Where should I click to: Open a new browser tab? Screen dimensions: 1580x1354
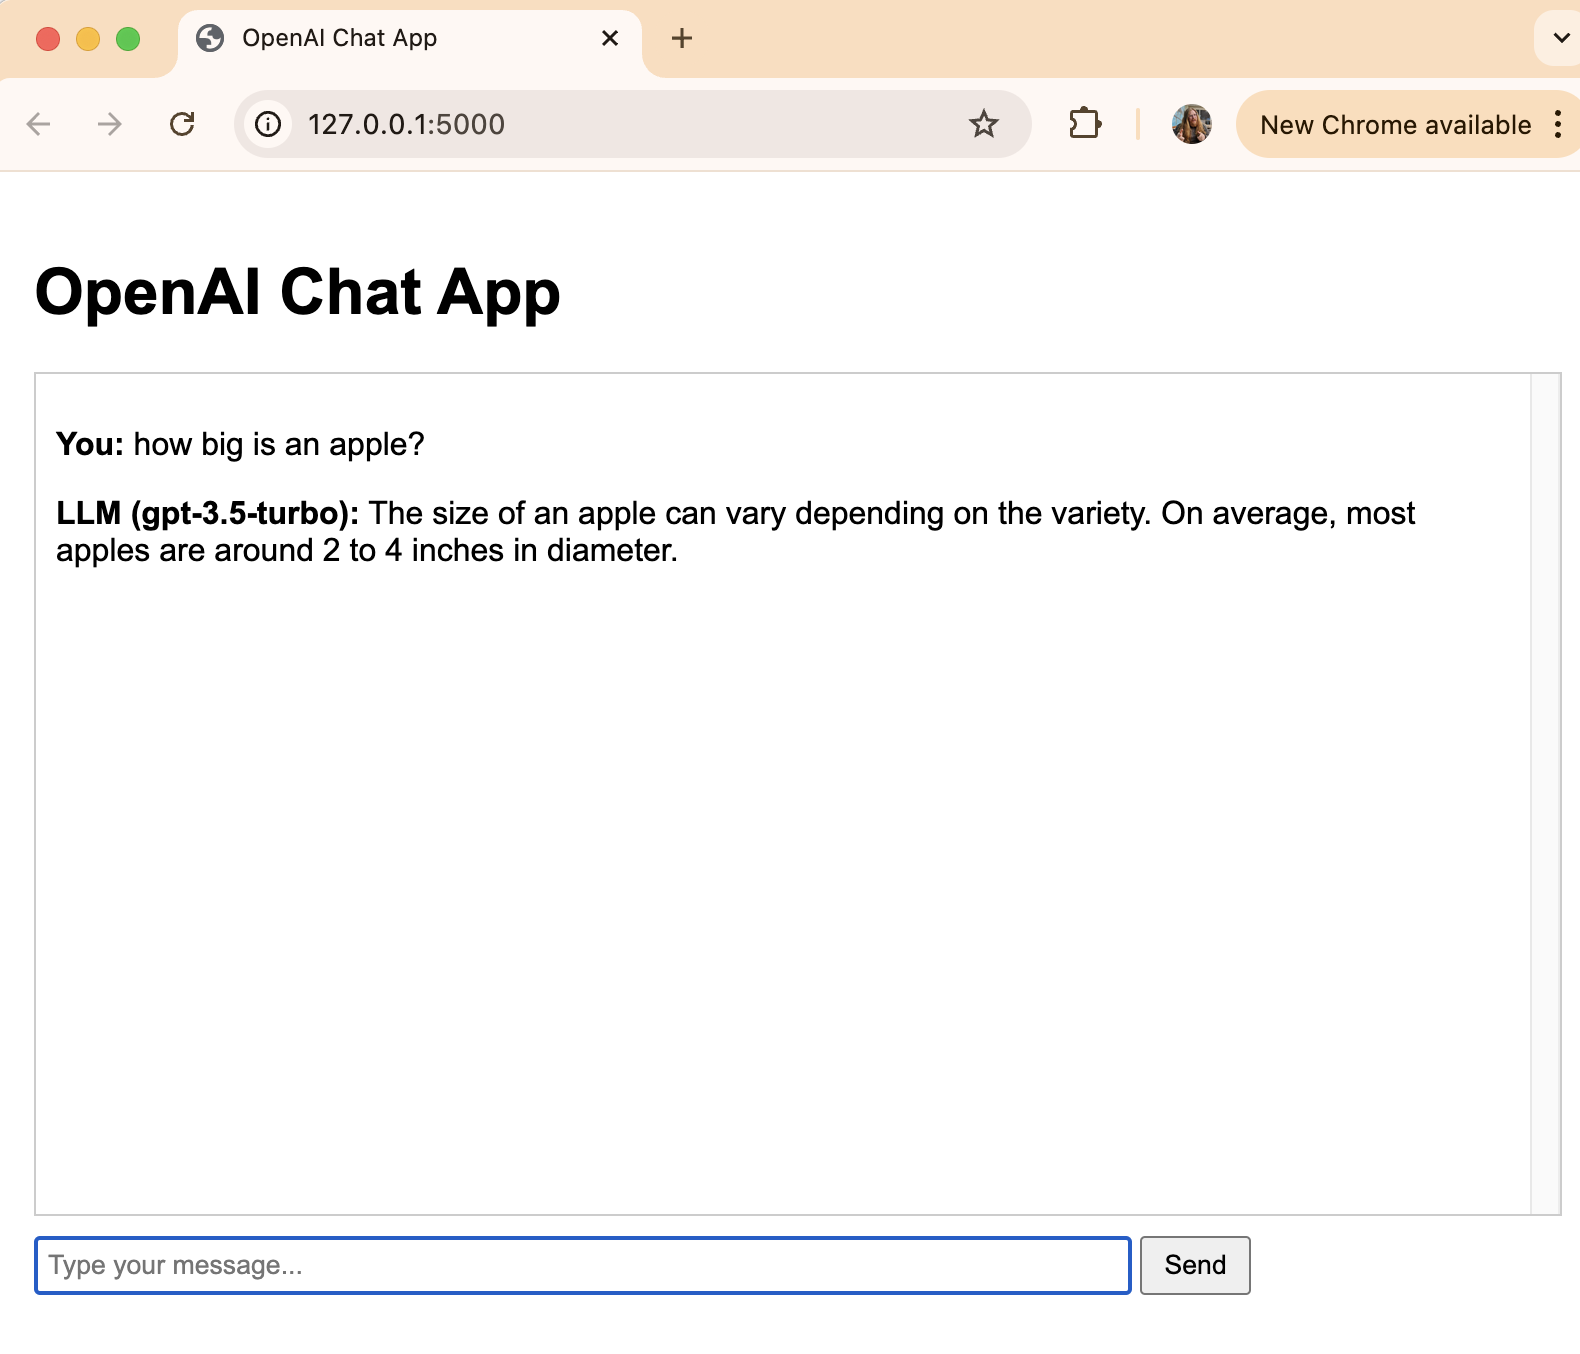pos(682,38)
